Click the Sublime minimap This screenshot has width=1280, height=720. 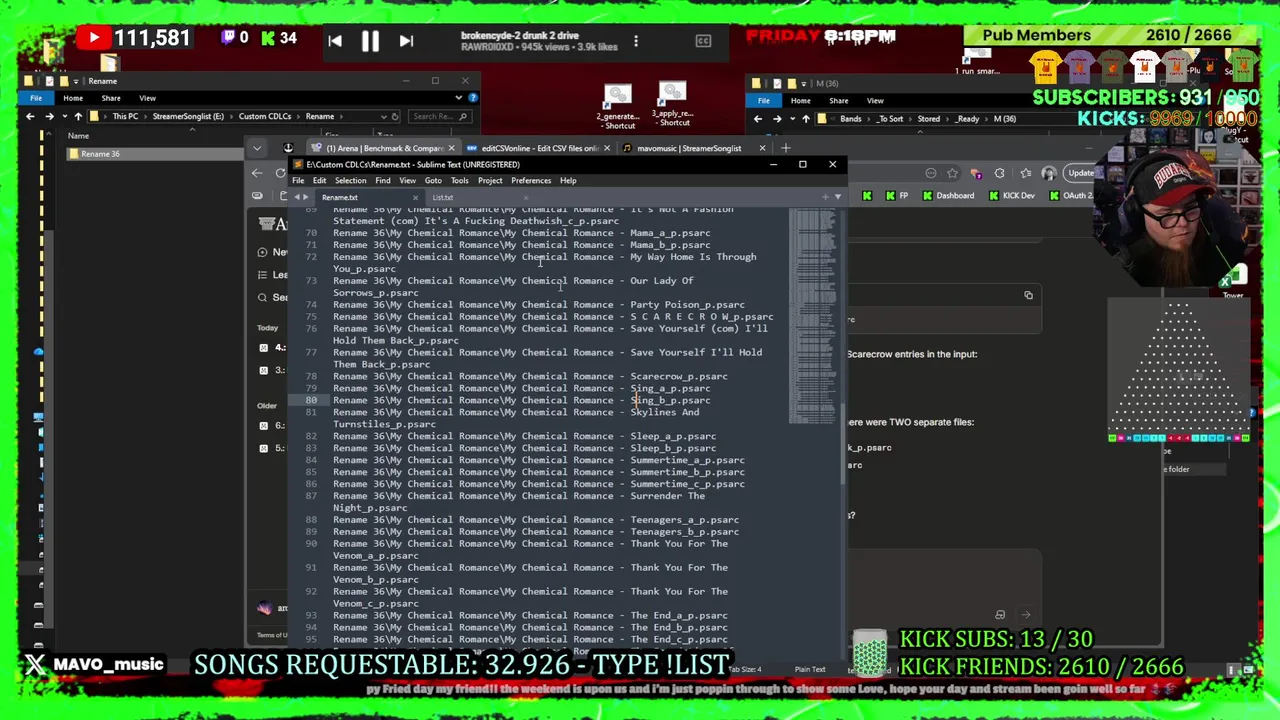tap(813, 315)
